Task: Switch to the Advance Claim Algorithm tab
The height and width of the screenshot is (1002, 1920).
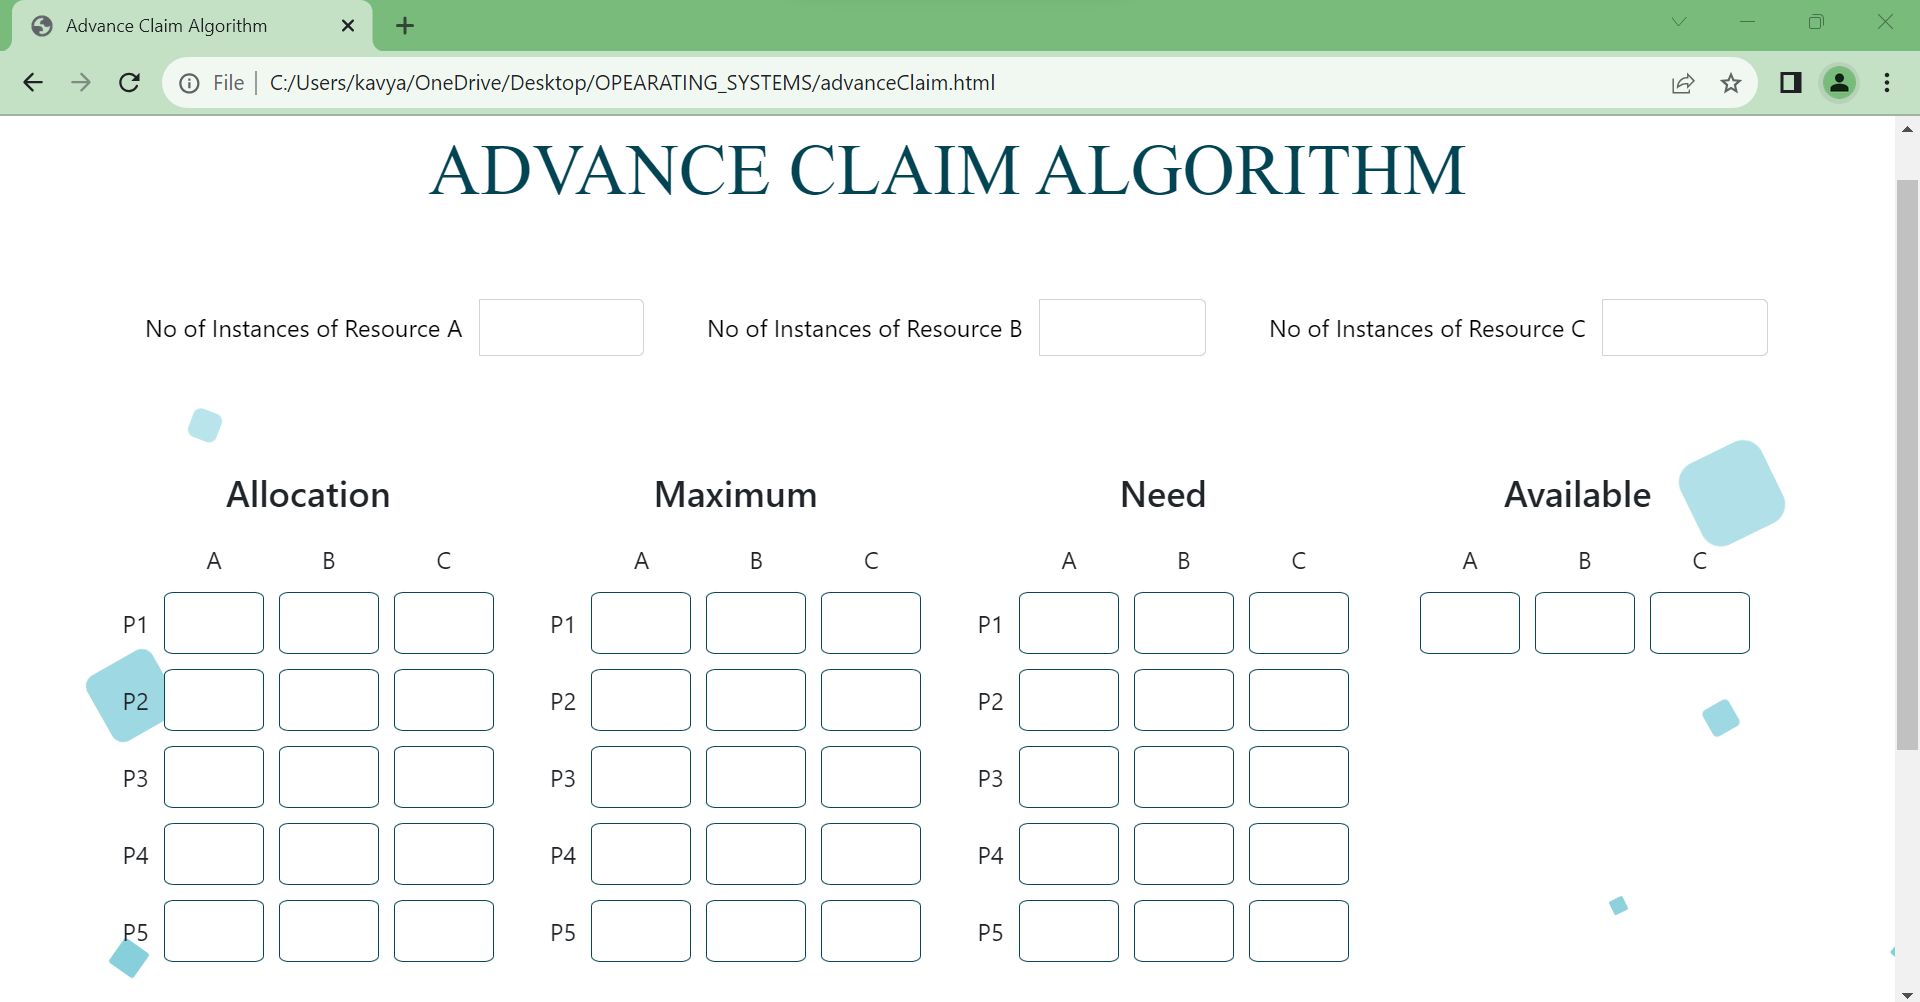Action: tap(165, 25)
